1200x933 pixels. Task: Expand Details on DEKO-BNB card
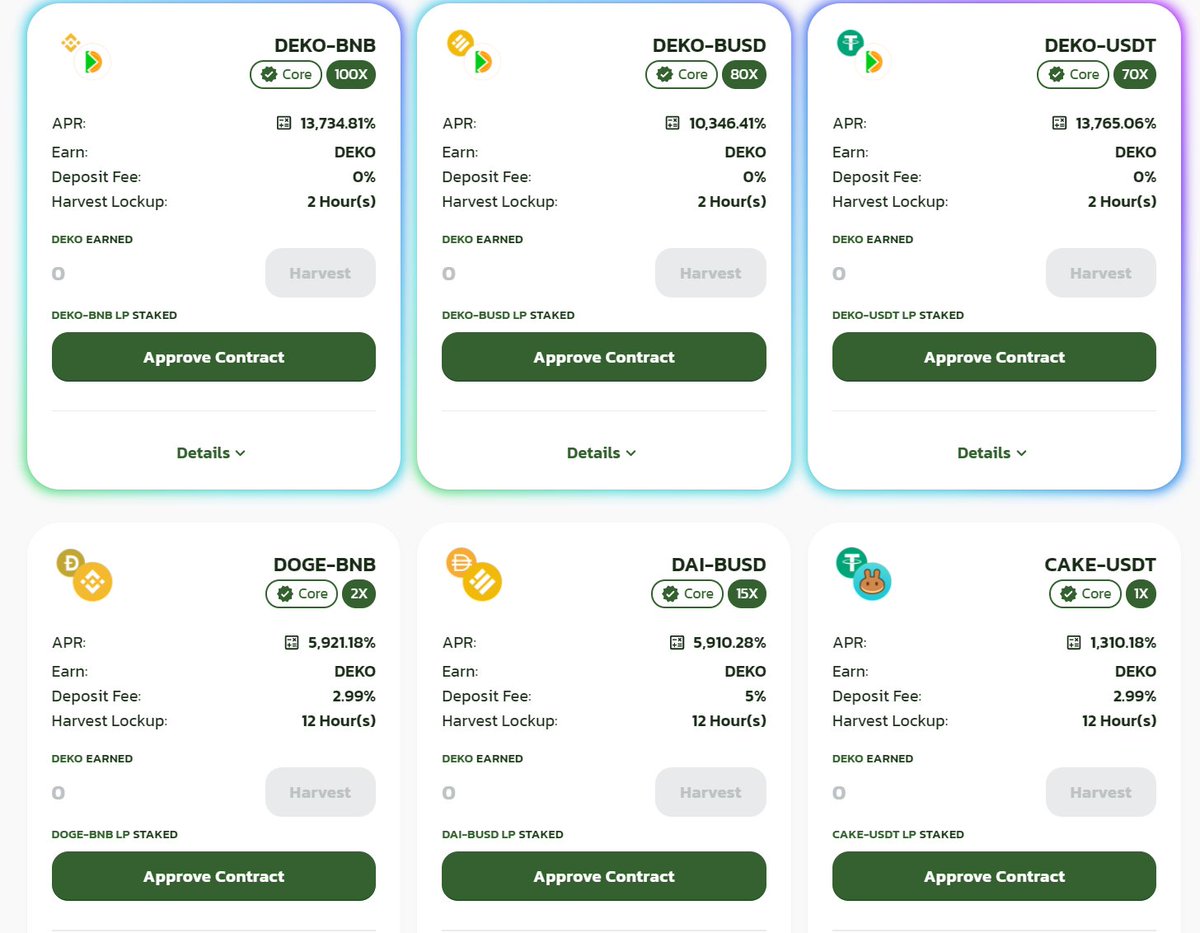tap(211, 453)
